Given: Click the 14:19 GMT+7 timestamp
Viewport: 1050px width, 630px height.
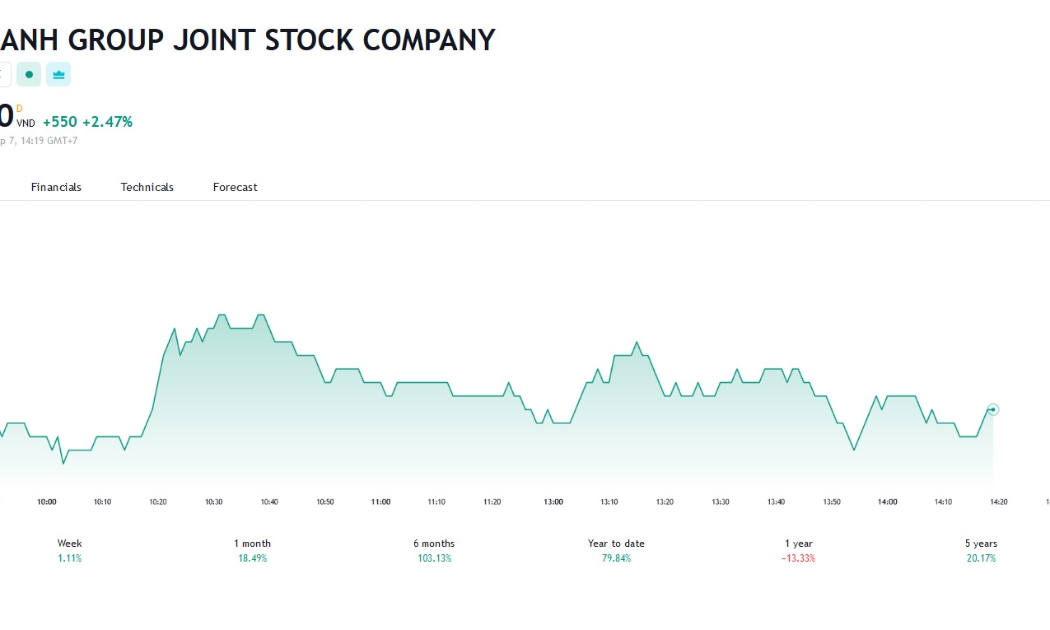Looking at the screenshot, I should (49, 141).
